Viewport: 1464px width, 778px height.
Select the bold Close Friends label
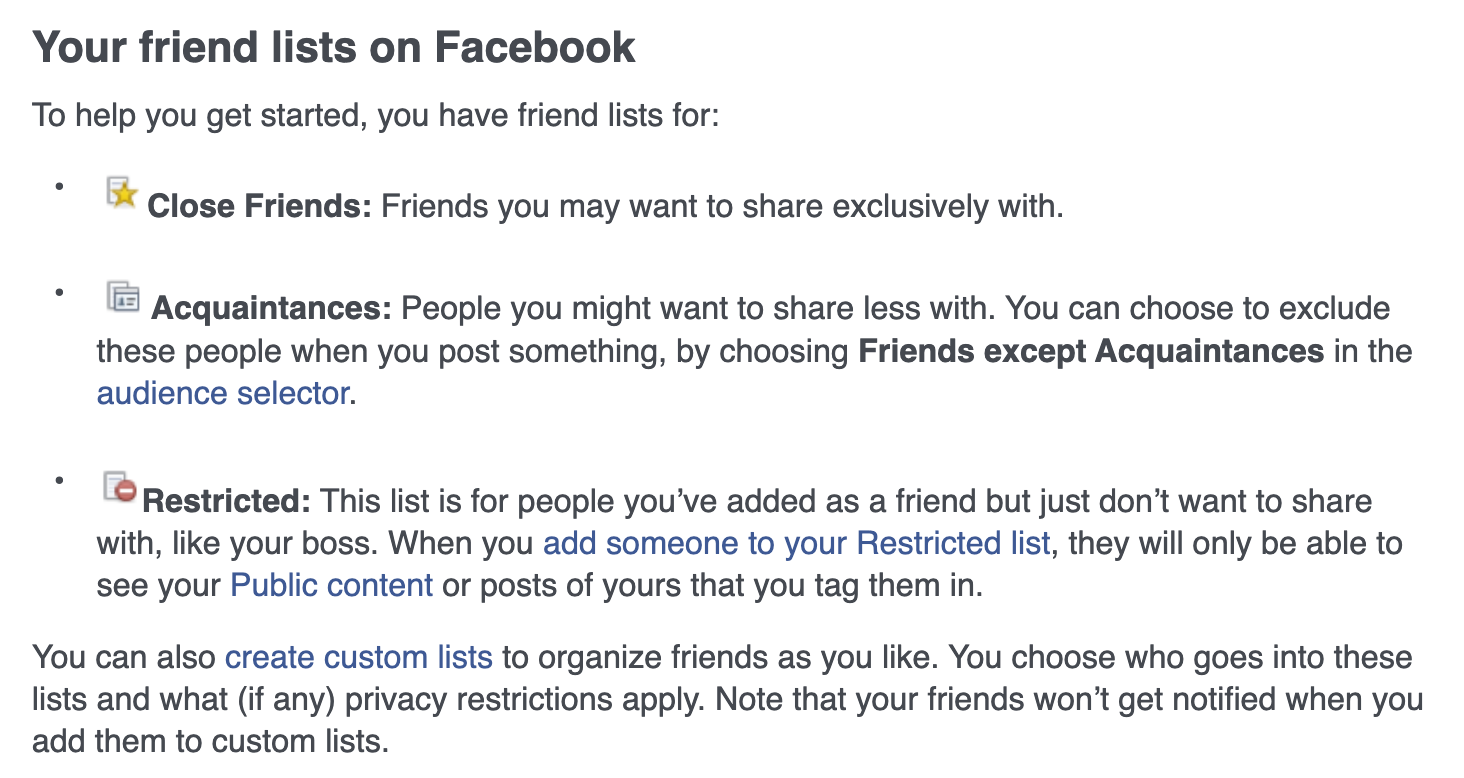259,207
